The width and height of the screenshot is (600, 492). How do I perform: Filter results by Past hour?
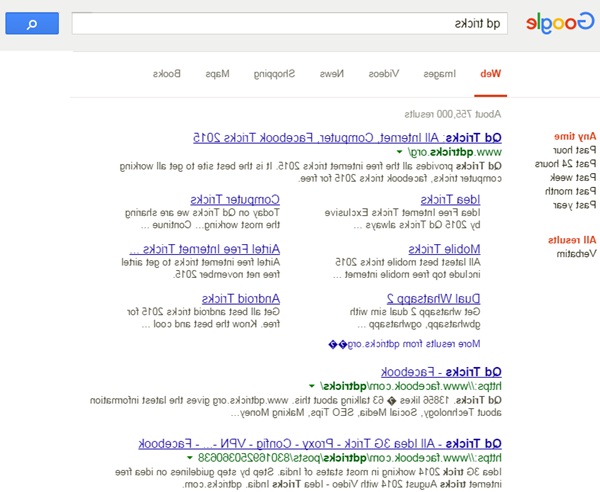pyautogui.click(x=577, y=149)
